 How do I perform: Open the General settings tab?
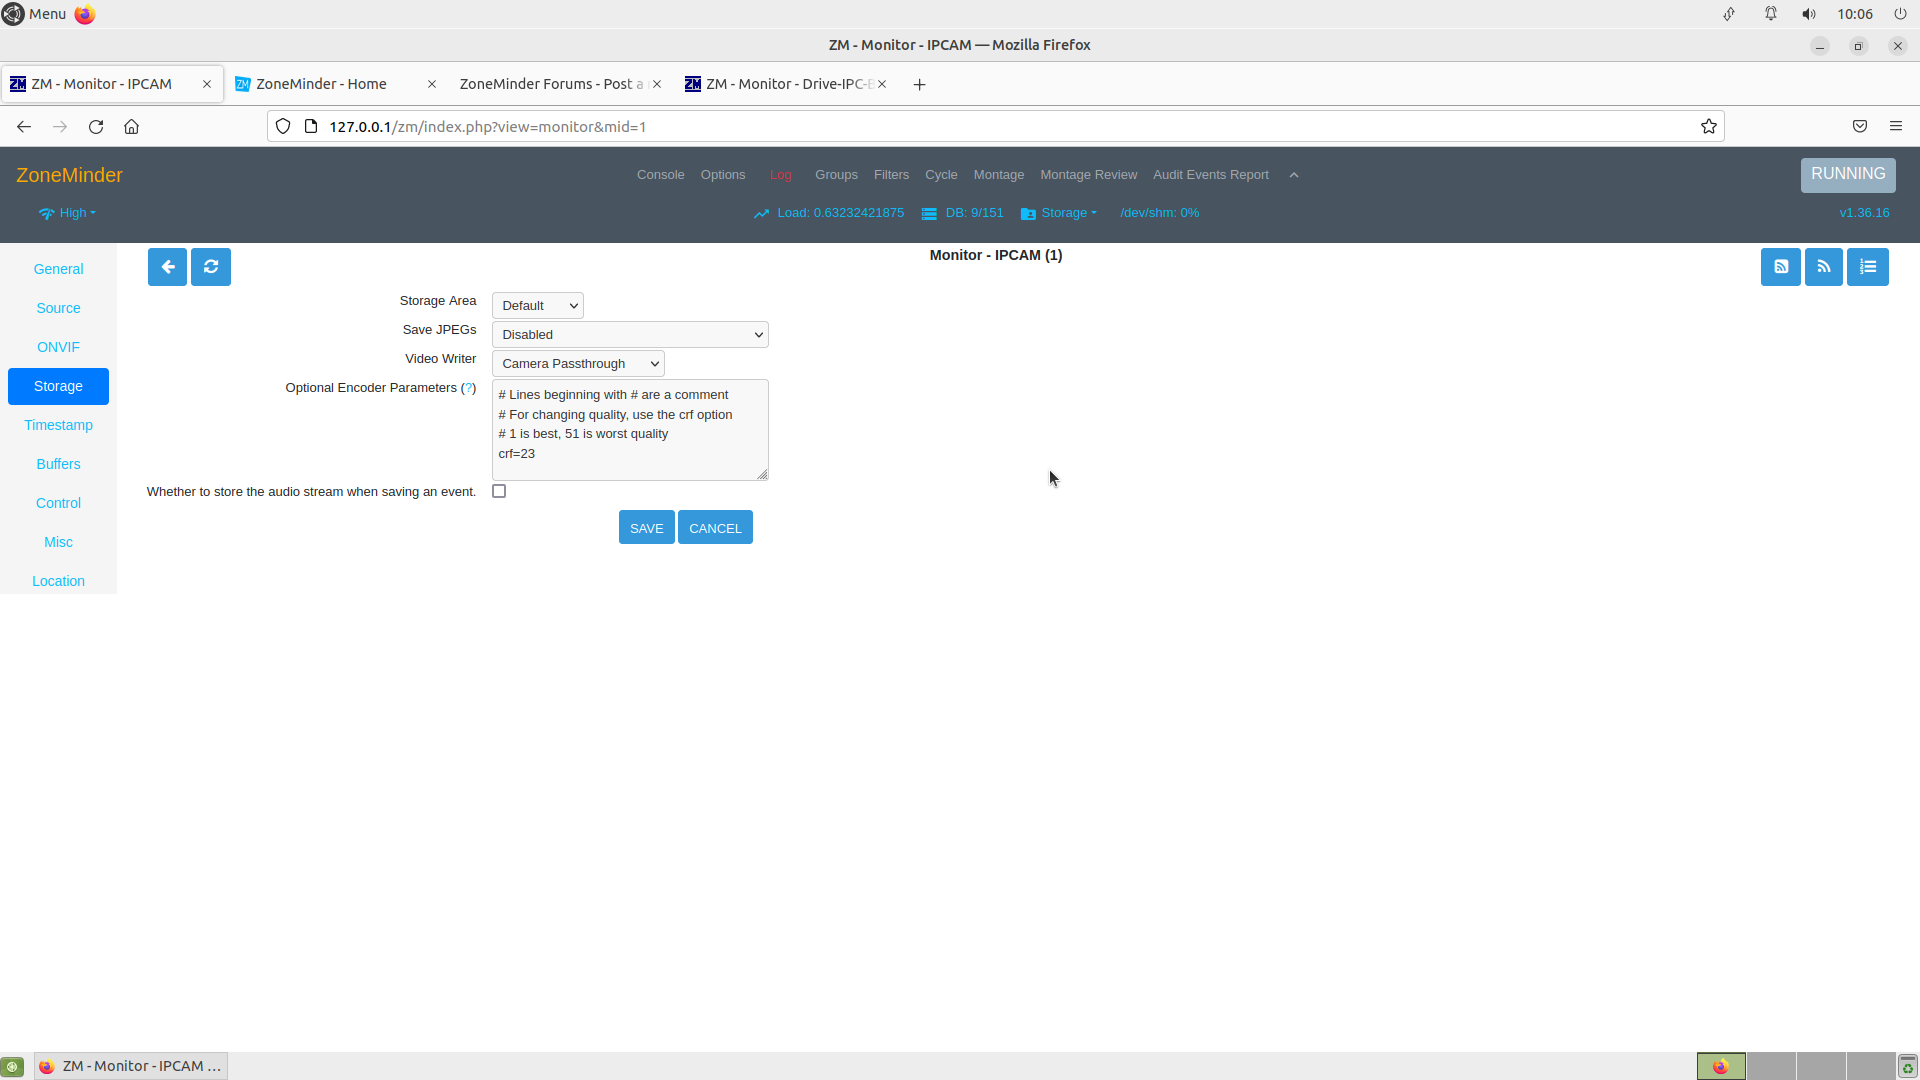click(x=58, y=269)
